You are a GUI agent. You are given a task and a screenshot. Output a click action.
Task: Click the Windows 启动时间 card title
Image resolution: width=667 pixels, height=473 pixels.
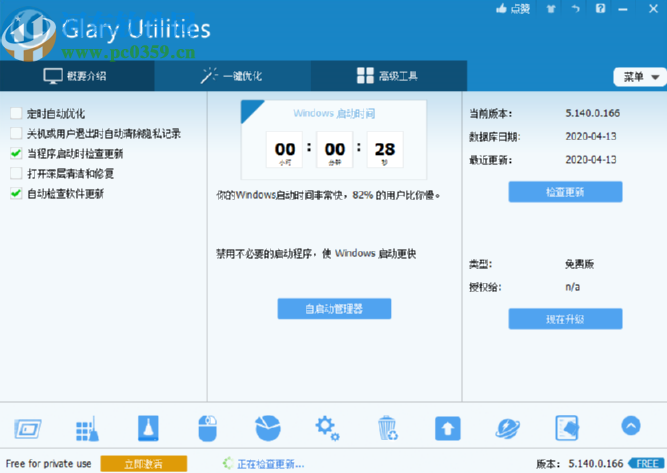click(x=334, y=114)
